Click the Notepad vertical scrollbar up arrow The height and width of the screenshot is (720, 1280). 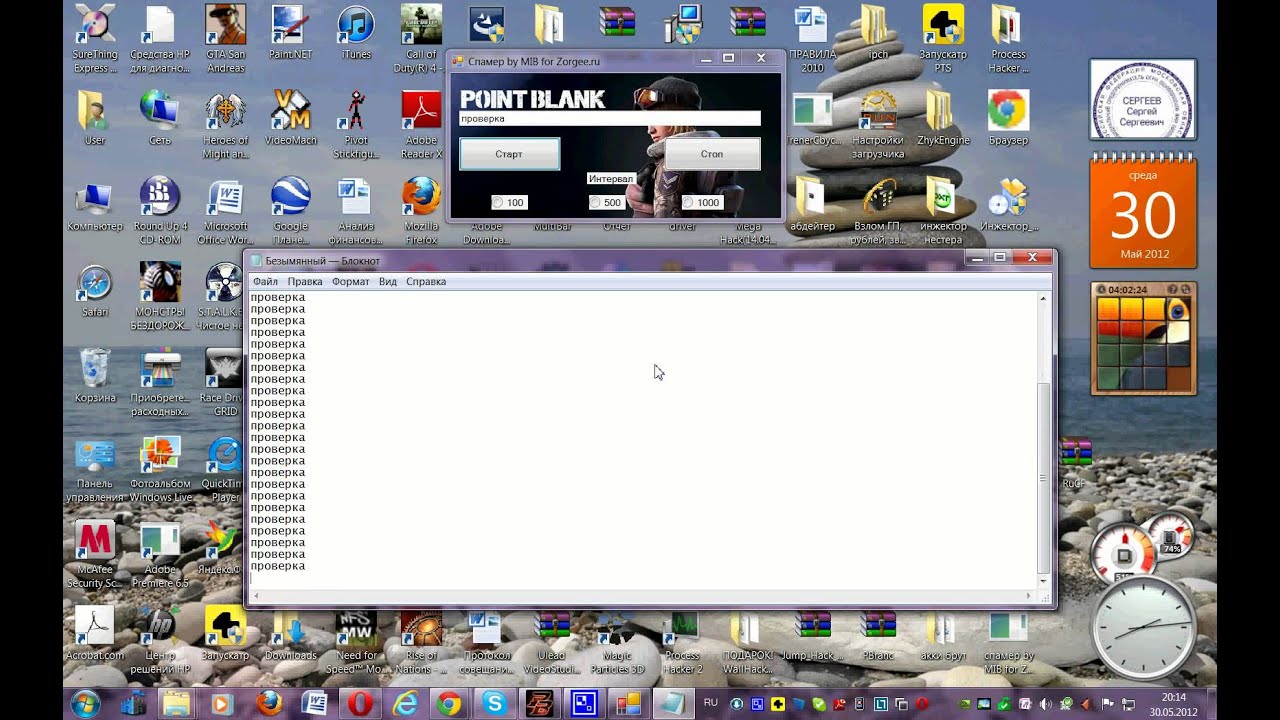point(1043,298)
